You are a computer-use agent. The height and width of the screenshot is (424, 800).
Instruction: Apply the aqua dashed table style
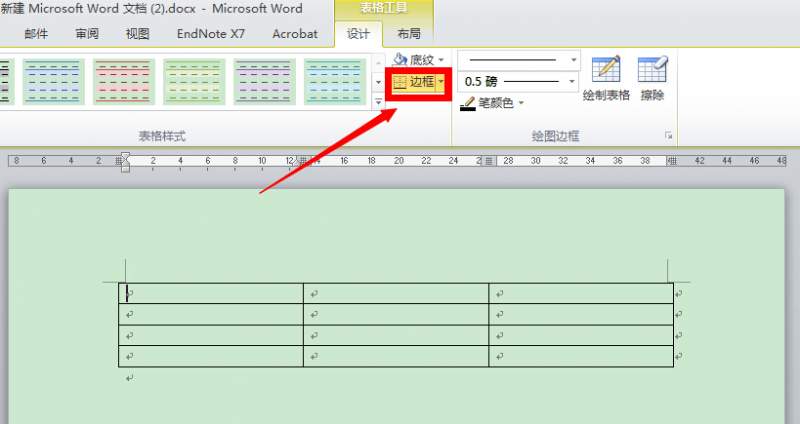coord(335,82)
